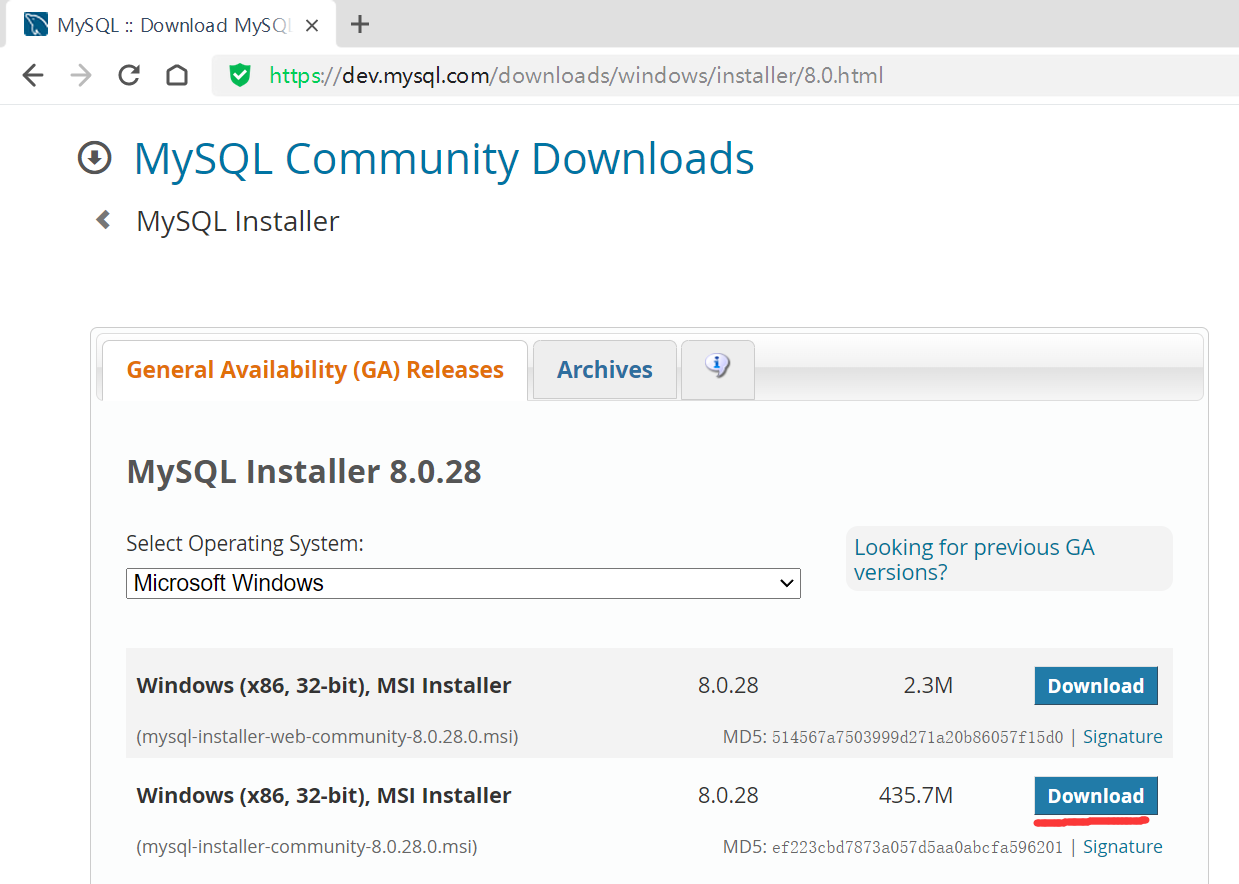Screen dimensions: 1239x884
Task: Open the information tab icon
Action: (717, 367)
